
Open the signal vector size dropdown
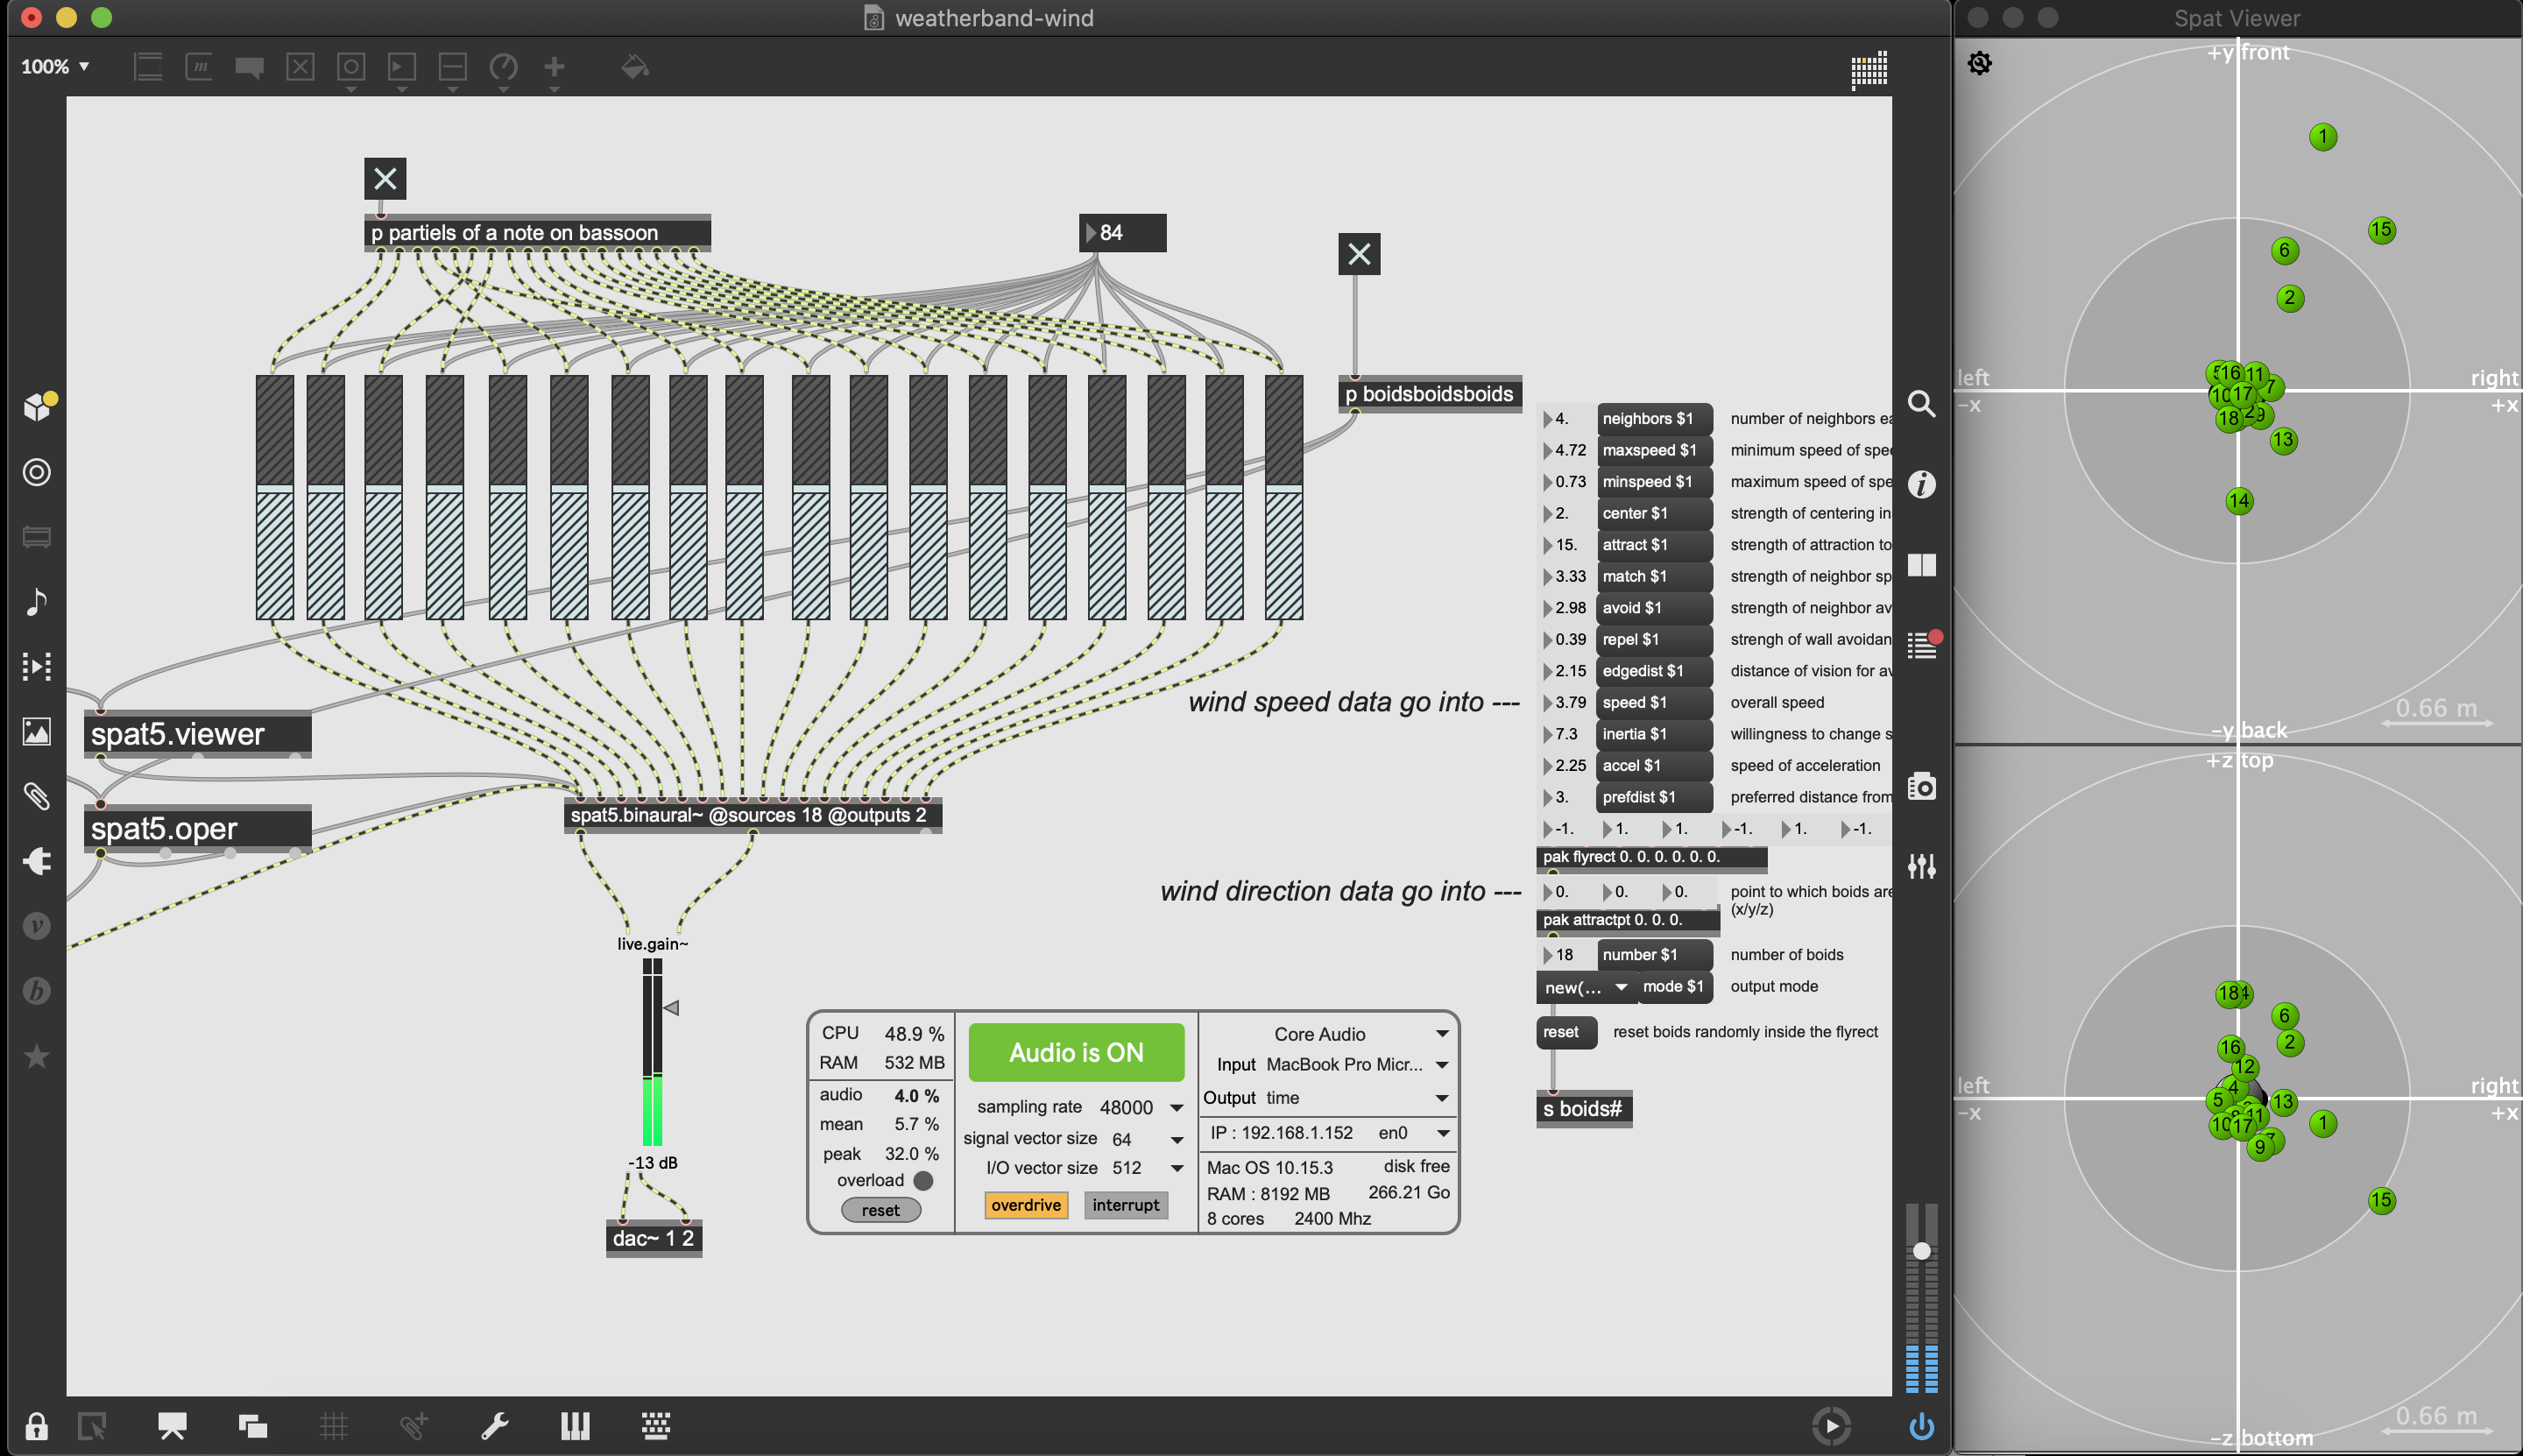click(1148, 1139)
